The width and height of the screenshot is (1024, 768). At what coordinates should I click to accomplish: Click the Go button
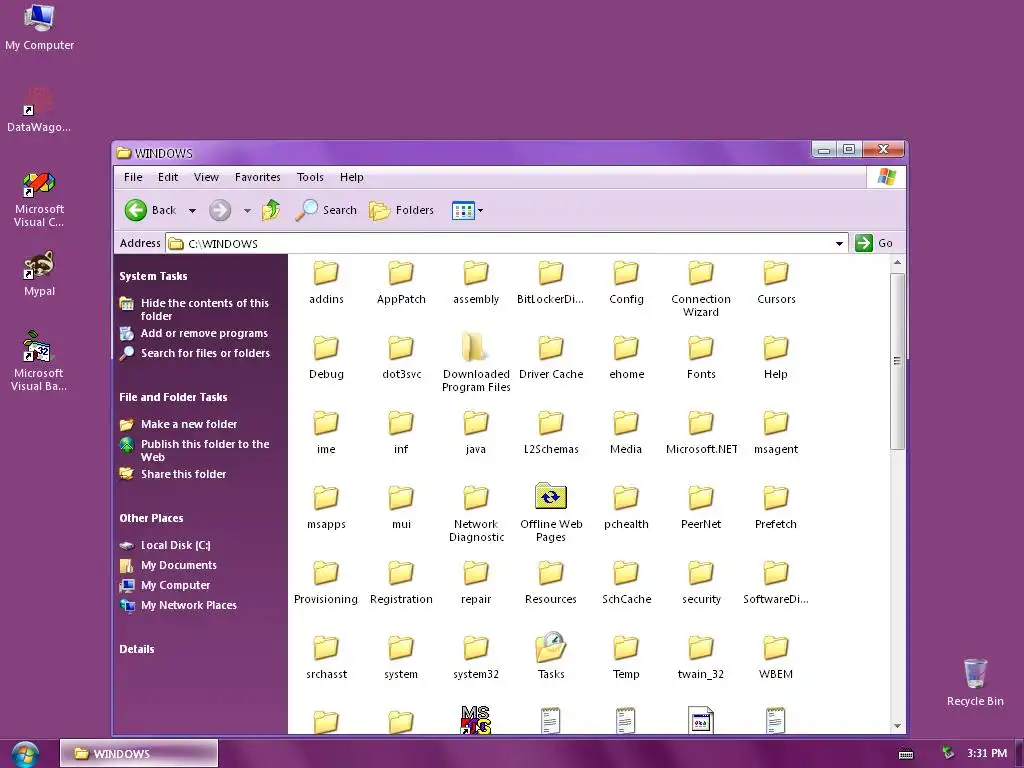coord(874,243)
